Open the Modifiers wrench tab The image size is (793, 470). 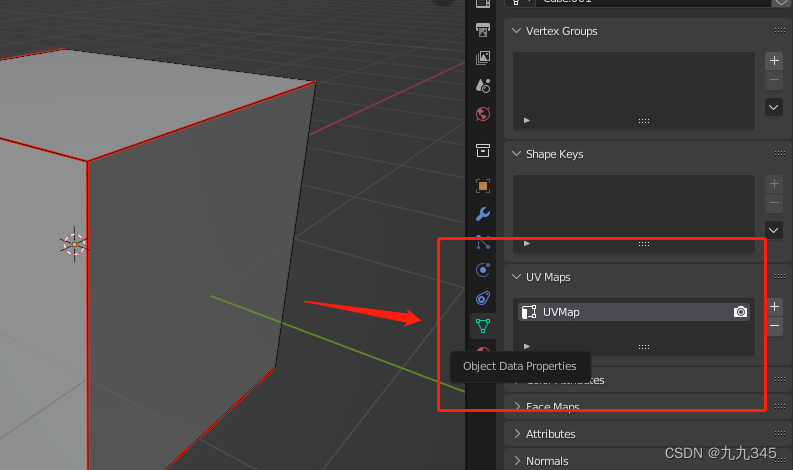(483, 214)
